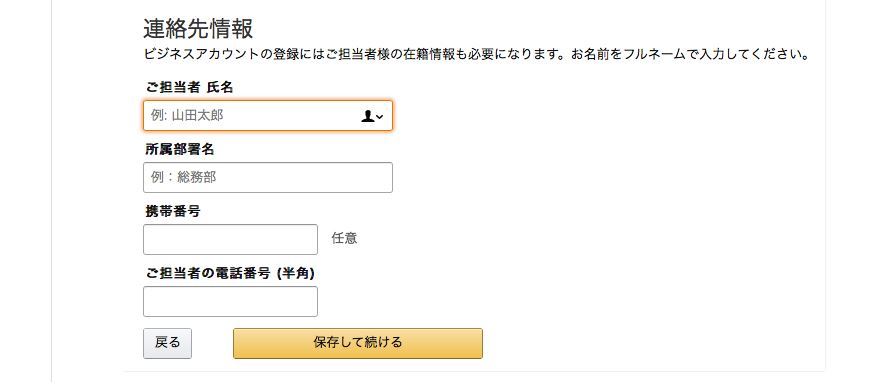The height and width of the screenshot is (382, 870).
Task: Click the contact autofill person icon
Action: [x=367, y=116]
